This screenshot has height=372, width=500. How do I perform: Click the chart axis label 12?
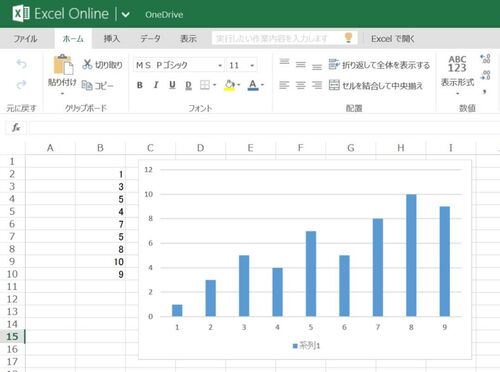click(x=149, y=170)
